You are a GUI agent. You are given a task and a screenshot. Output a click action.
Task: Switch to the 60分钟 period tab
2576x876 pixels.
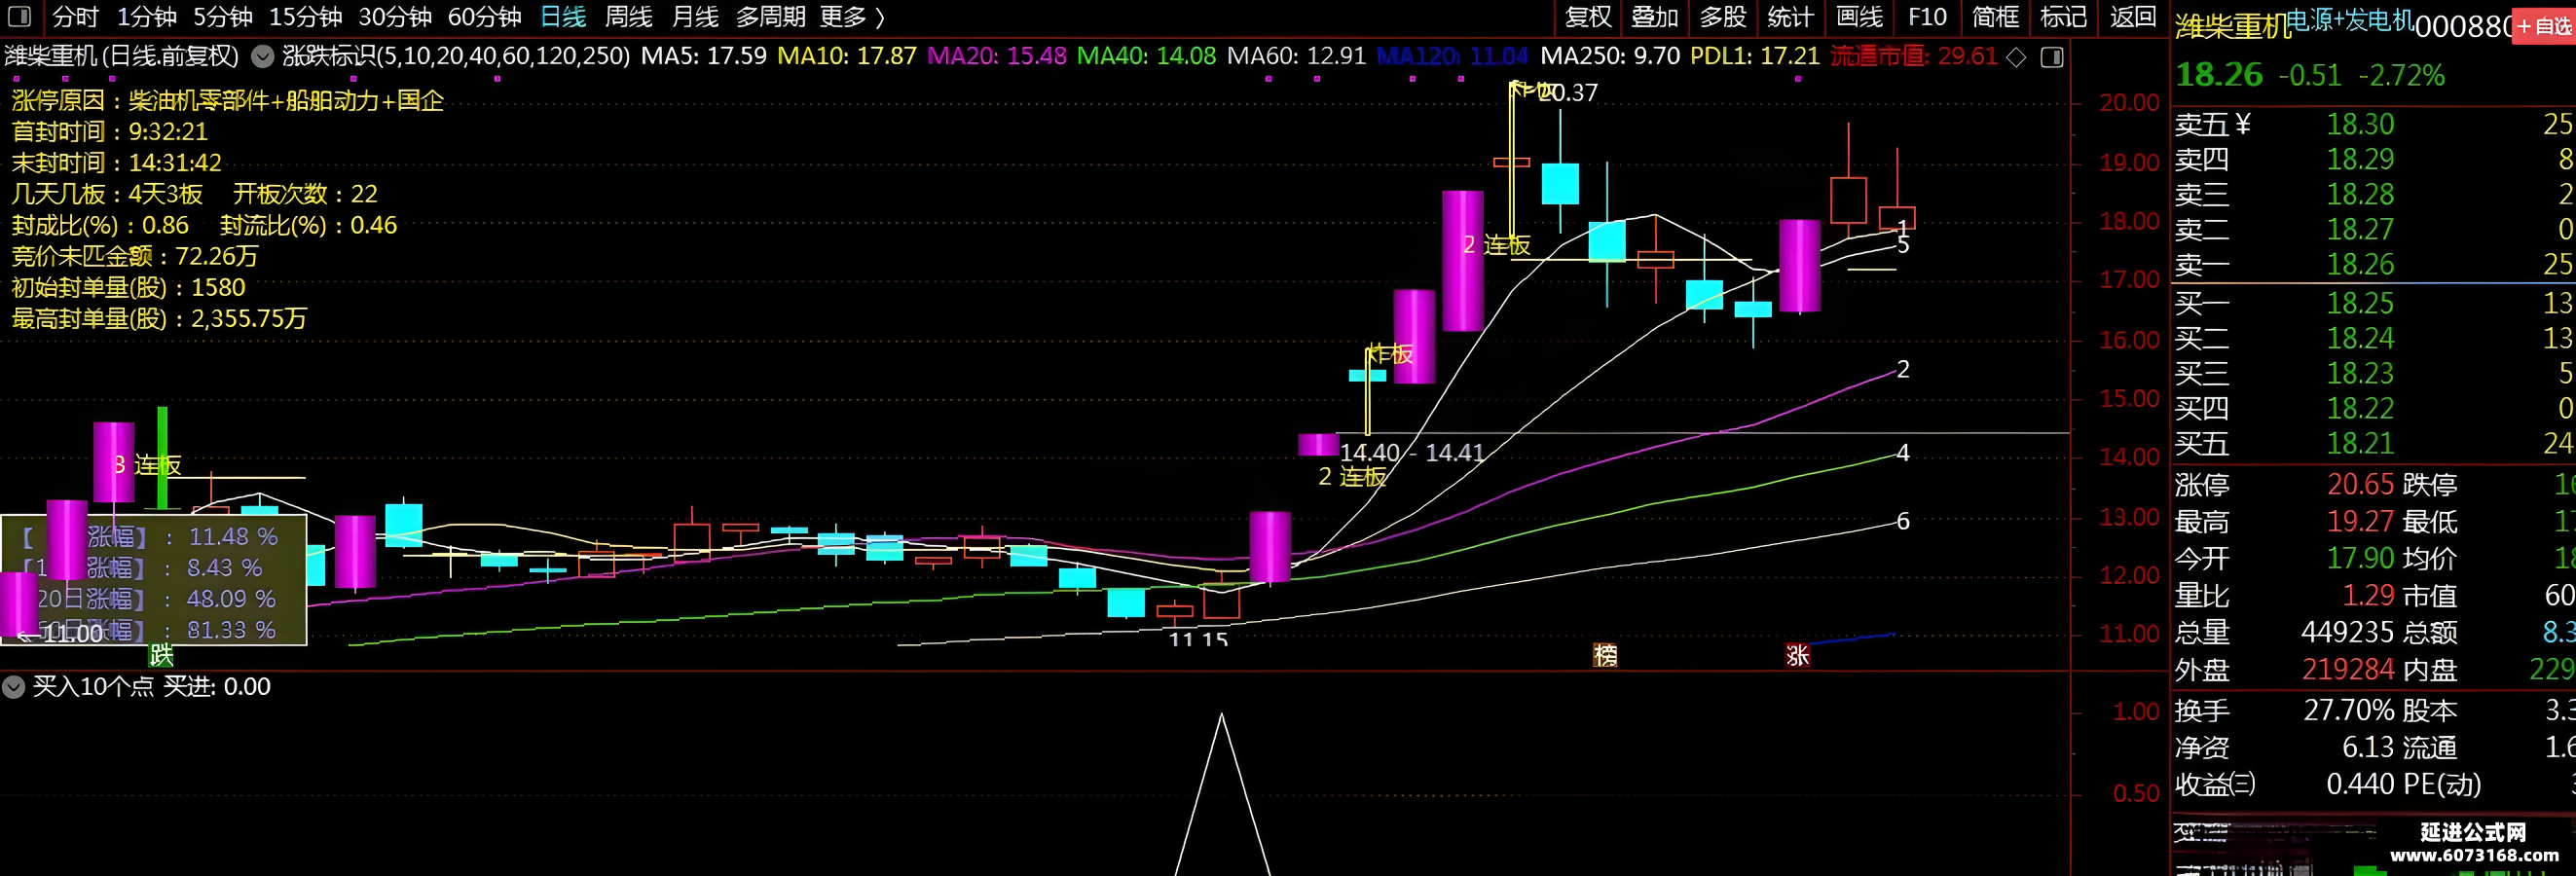coord(485,17)
